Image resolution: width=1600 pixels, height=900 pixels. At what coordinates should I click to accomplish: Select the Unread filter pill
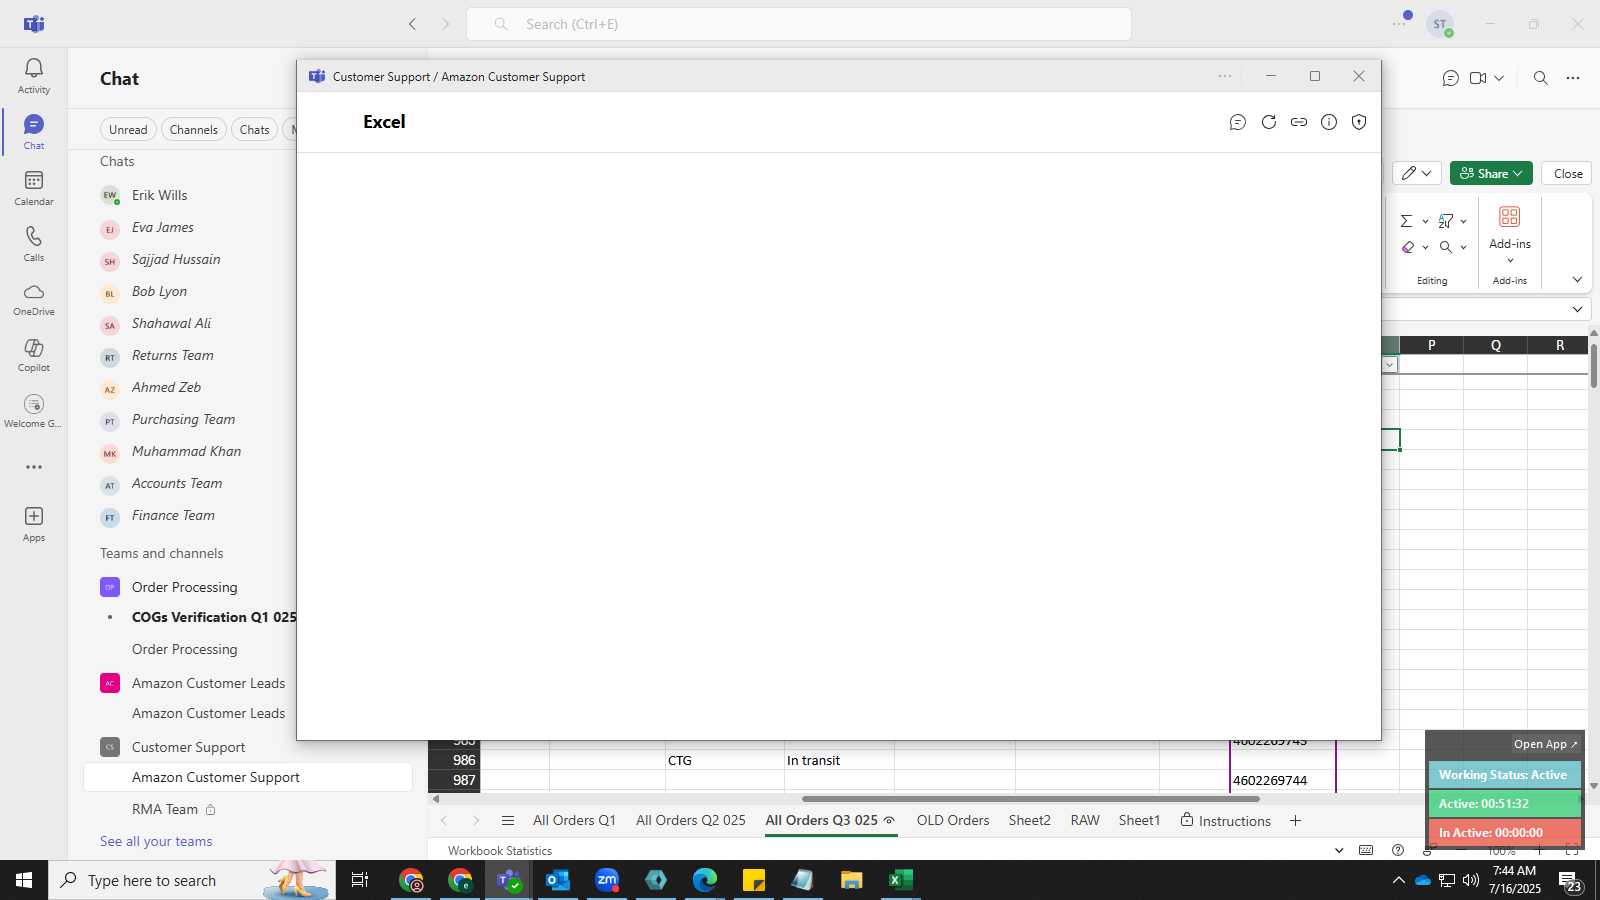[128, 129]
